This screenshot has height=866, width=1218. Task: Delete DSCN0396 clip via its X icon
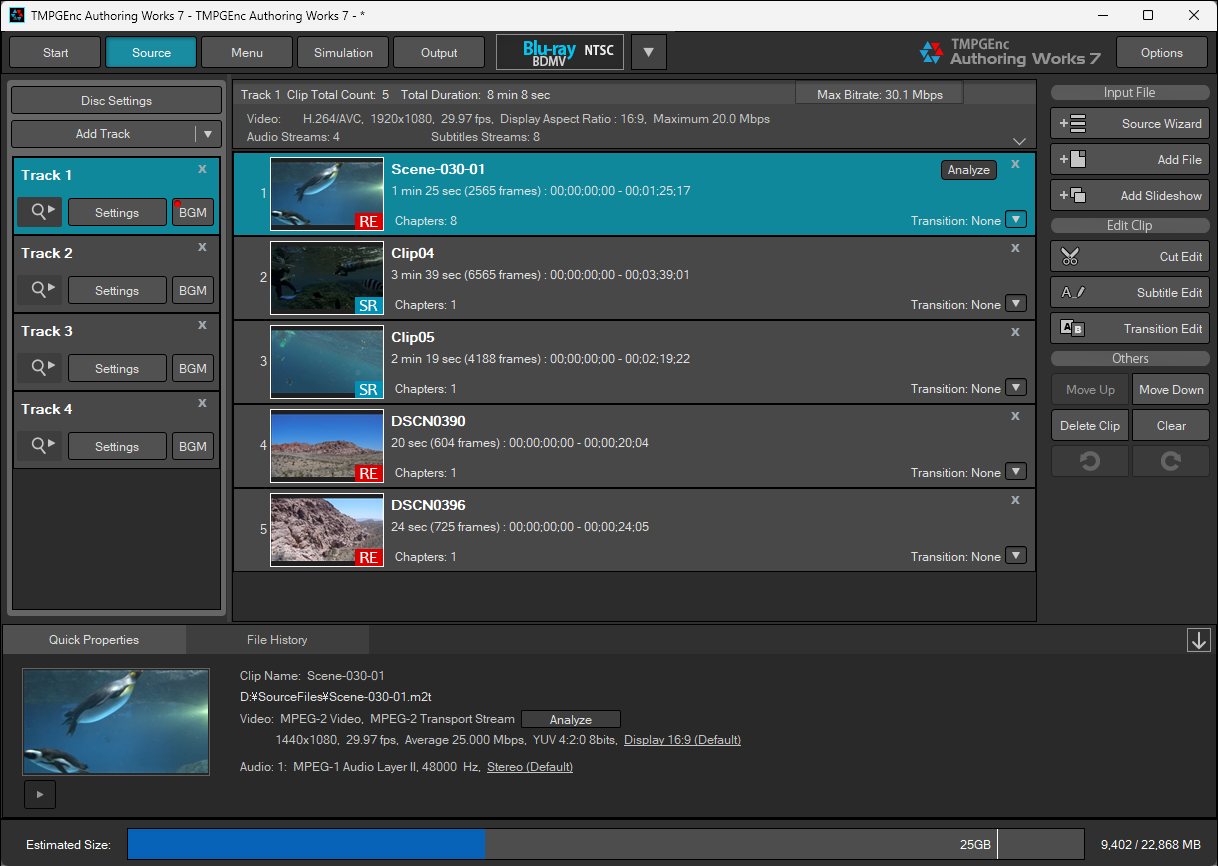(1015, 500)
